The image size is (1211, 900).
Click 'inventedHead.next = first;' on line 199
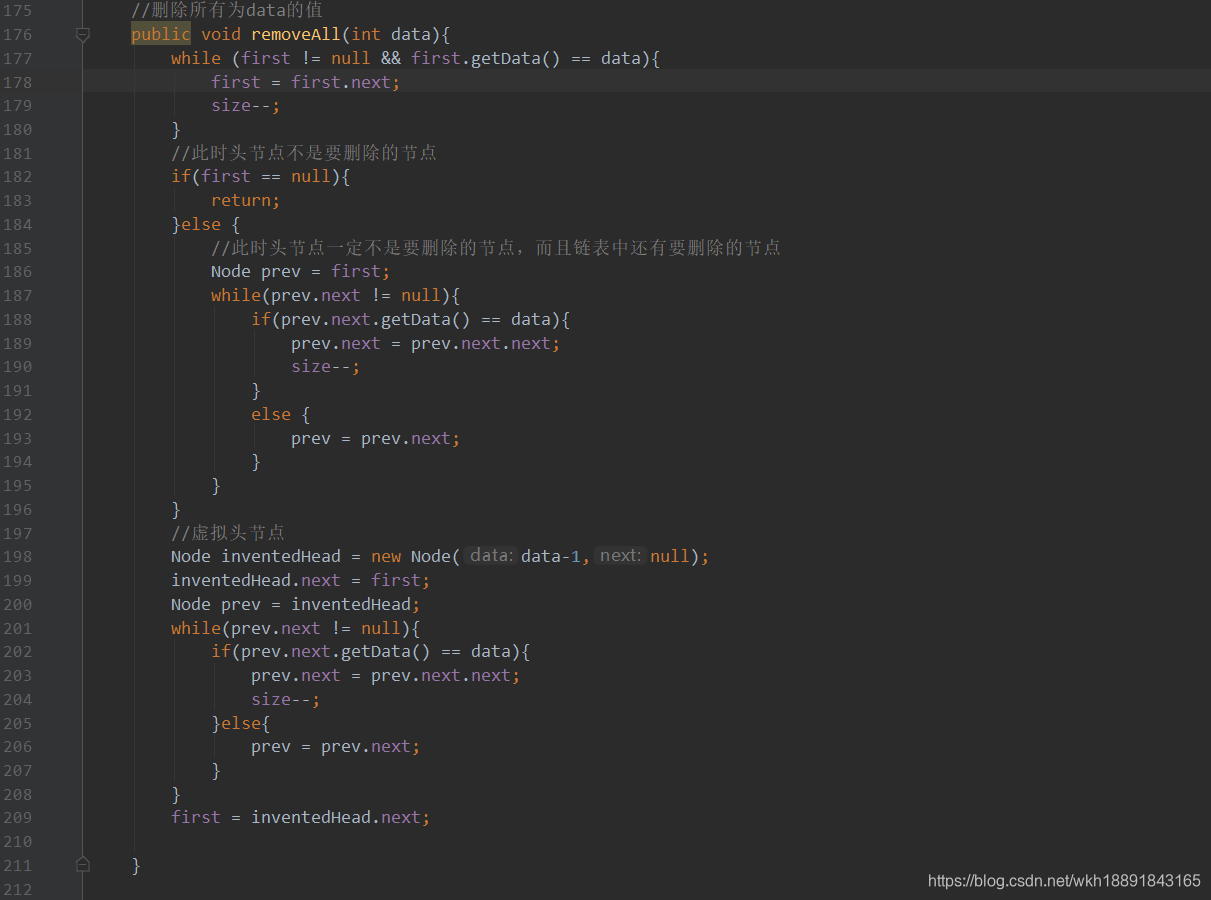[x=301, y=581]
